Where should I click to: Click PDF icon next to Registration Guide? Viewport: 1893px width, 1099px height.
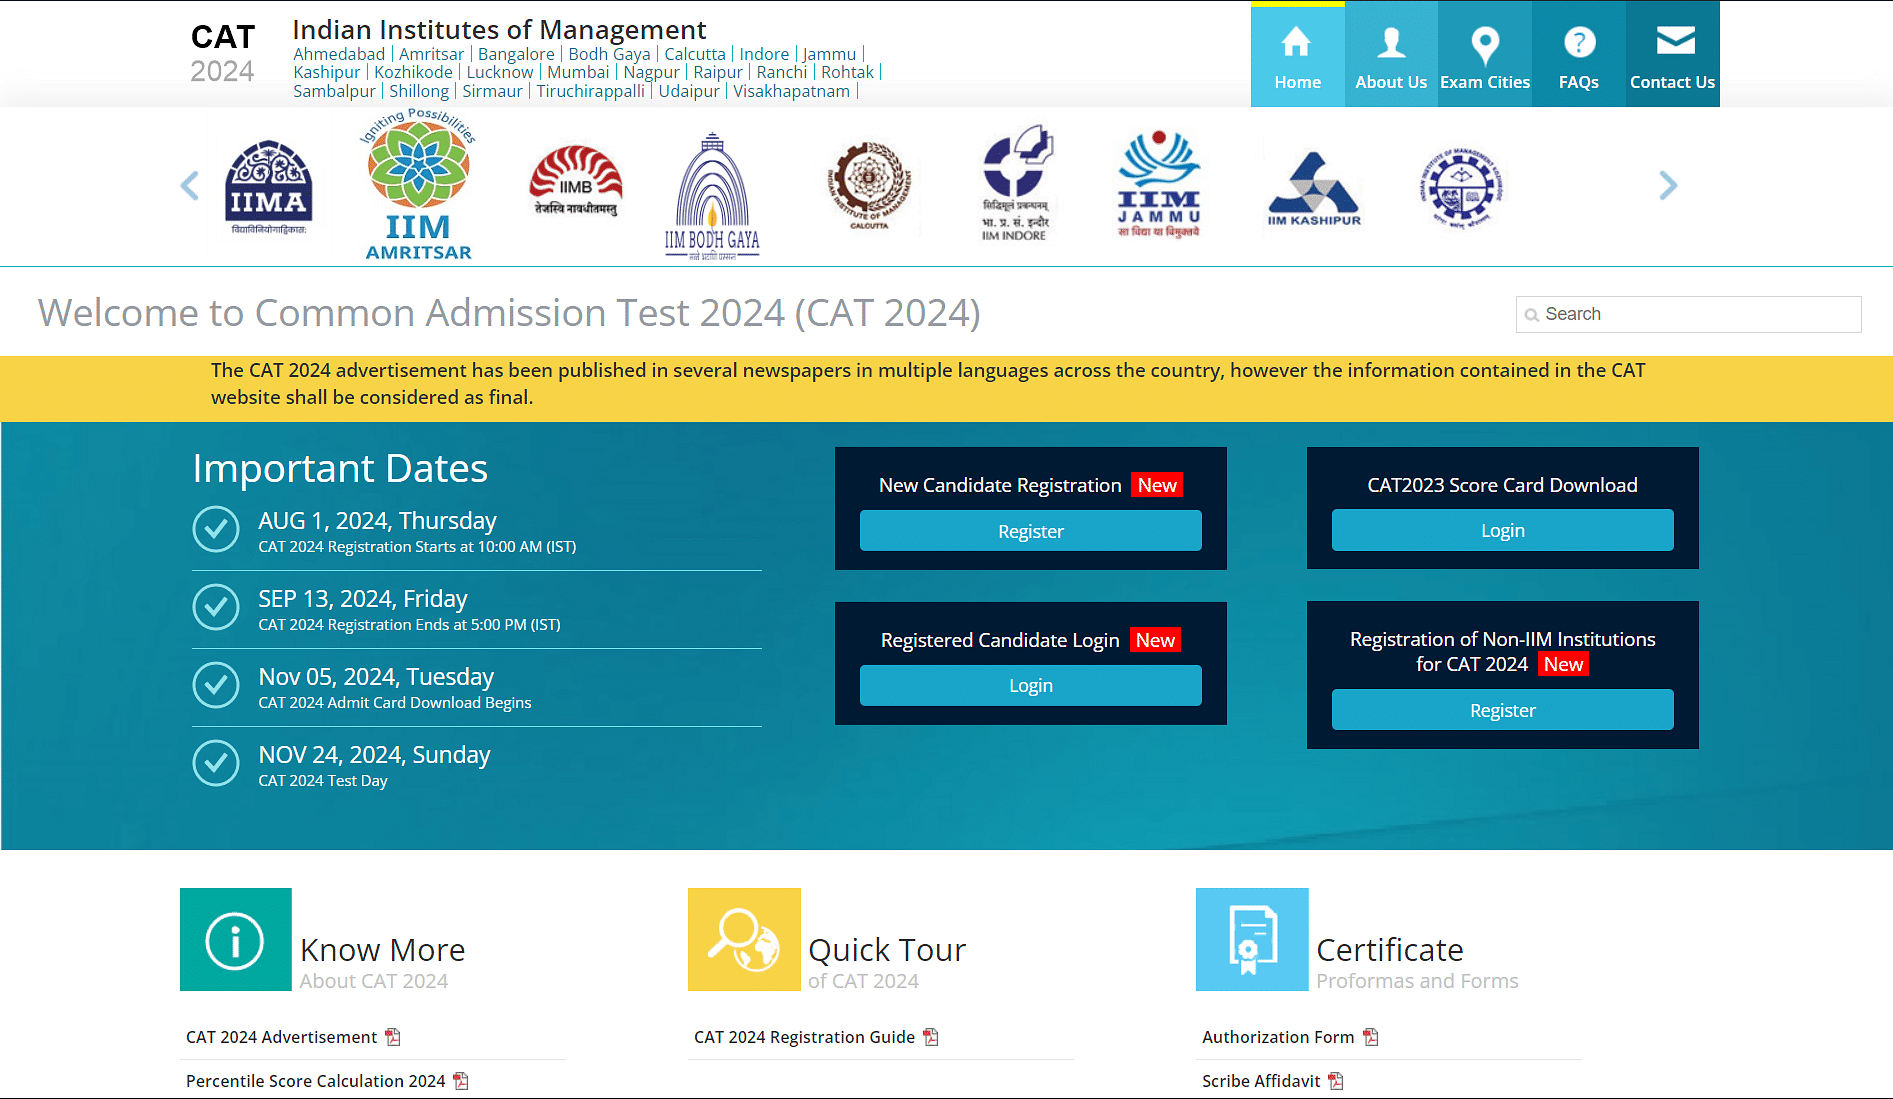931,1037
